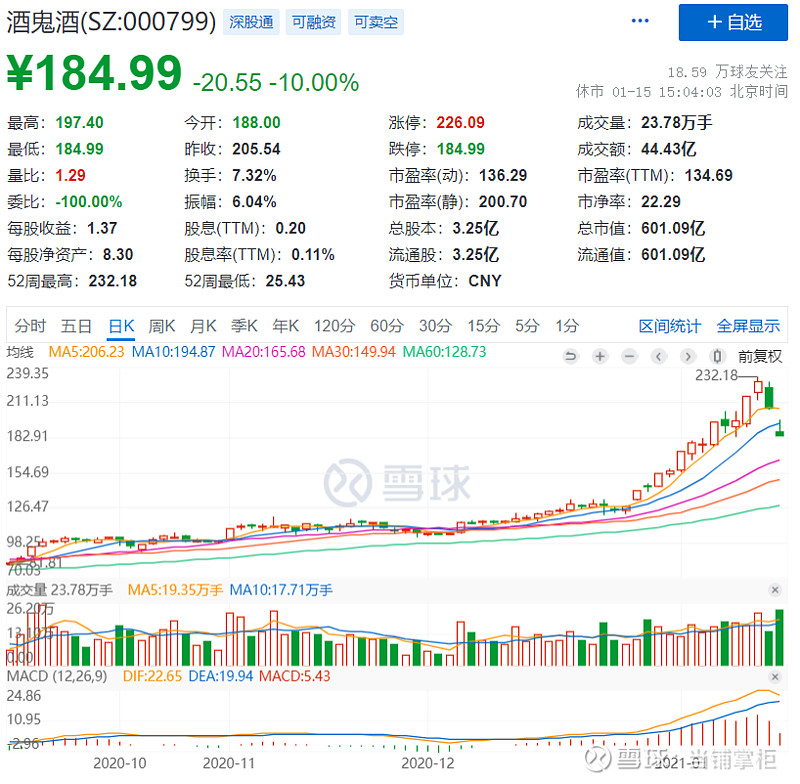Switch to 120分 chart tab
This screenshot has width=800, height=784.
click(334, 325)
